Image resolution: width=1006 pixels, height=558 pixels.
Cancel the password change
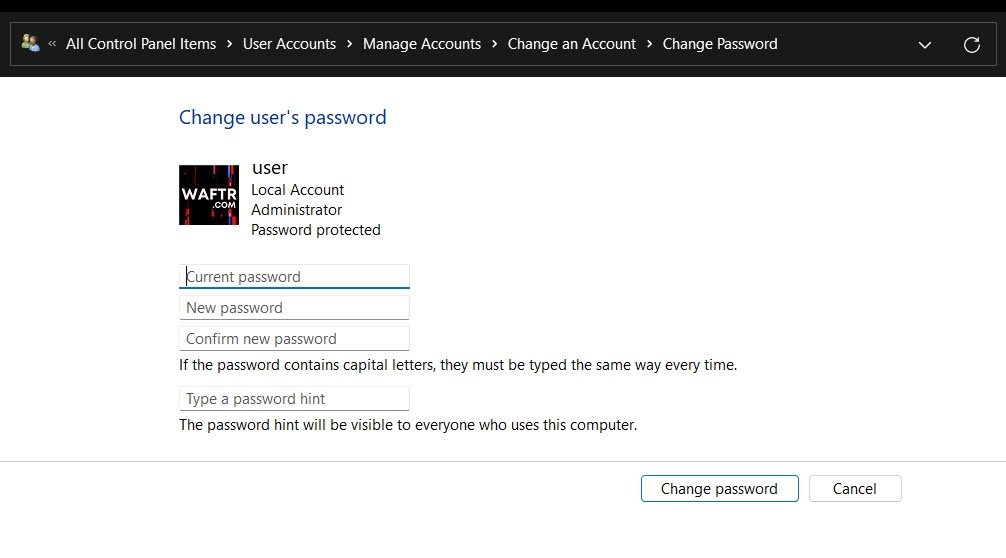coord(855,489)
